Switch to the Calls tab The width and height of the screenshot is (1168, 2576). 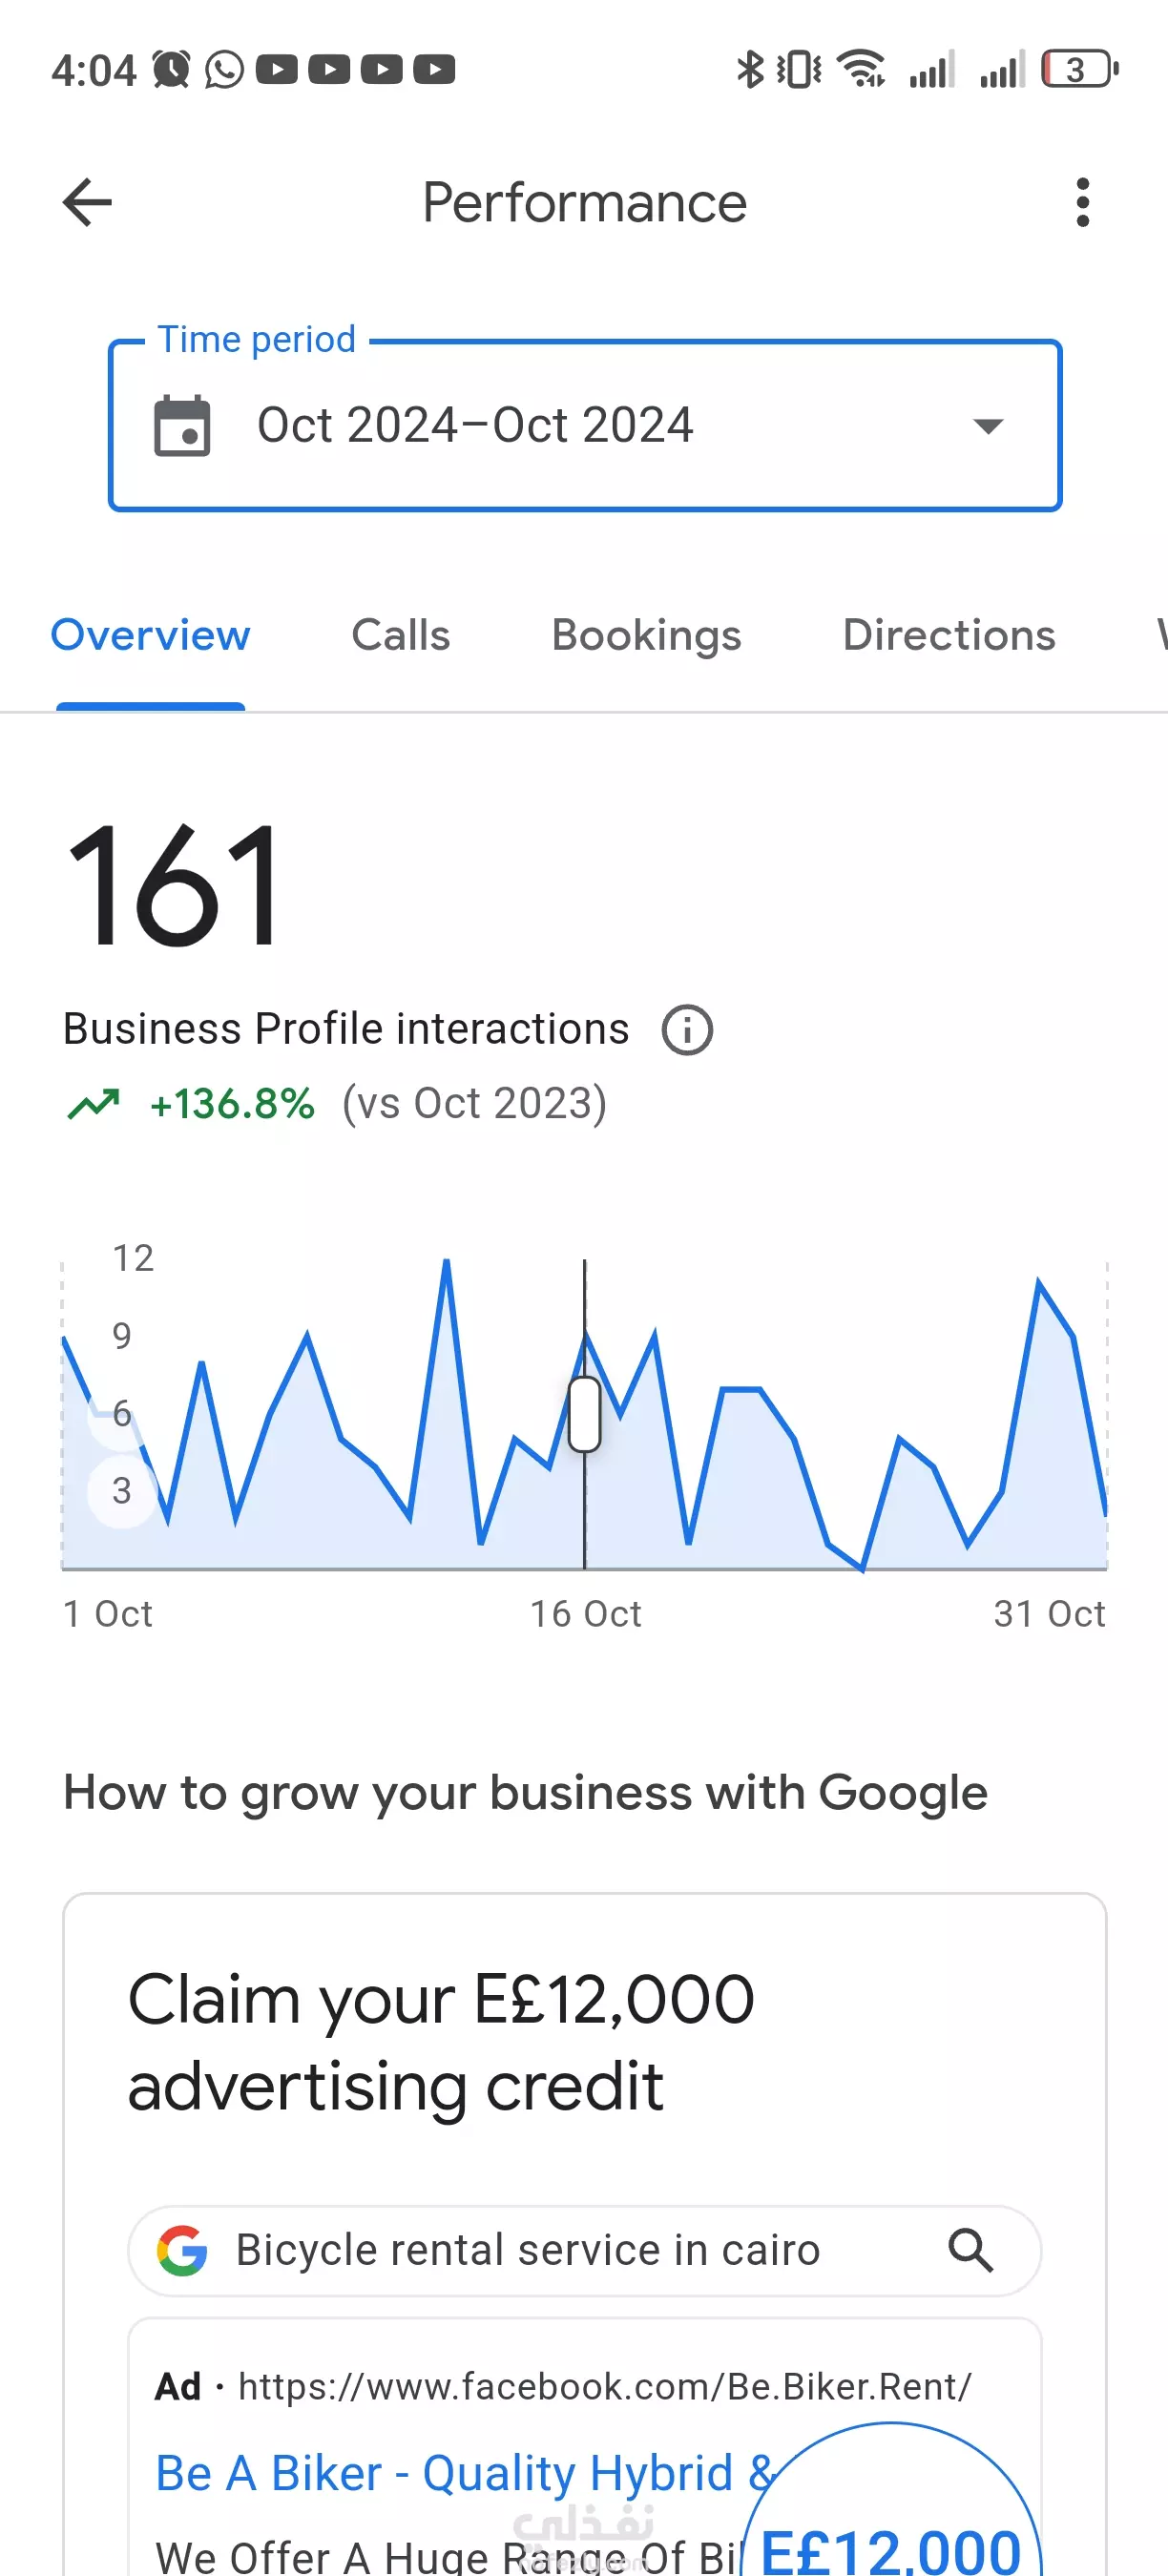point(400,636)
